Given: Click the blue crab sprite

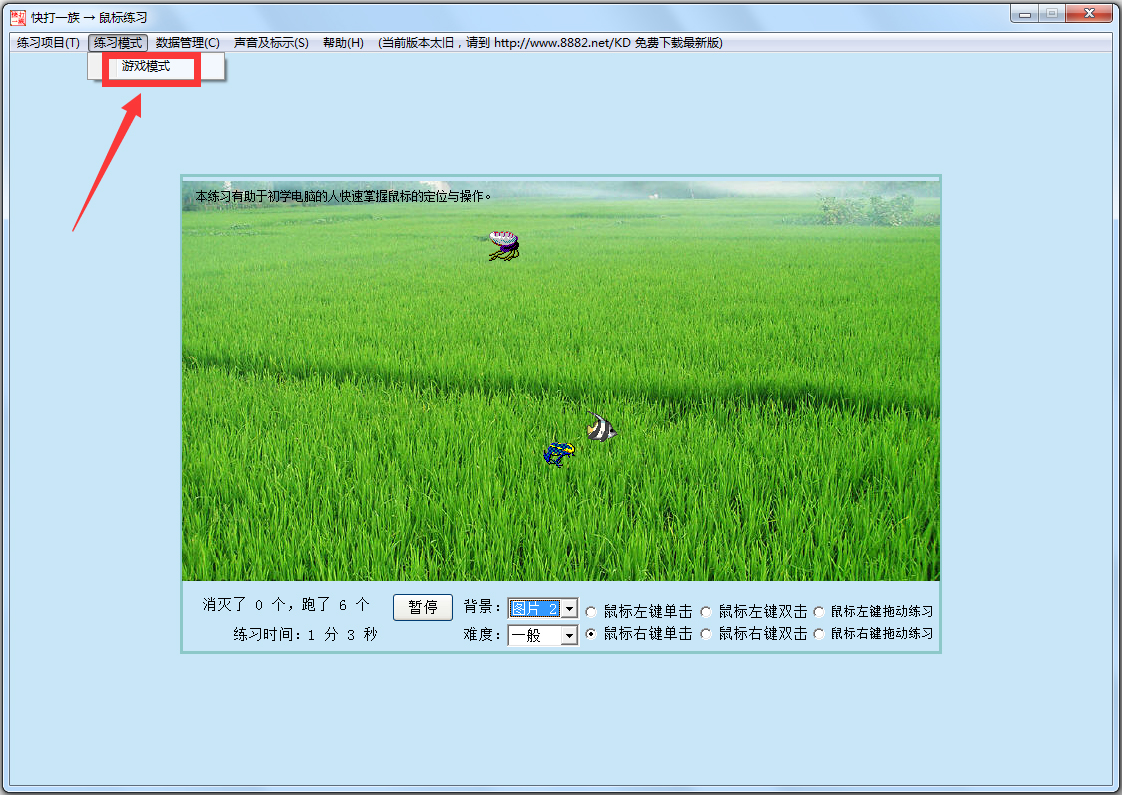Looking at the screenshot, I should [559, 451].
